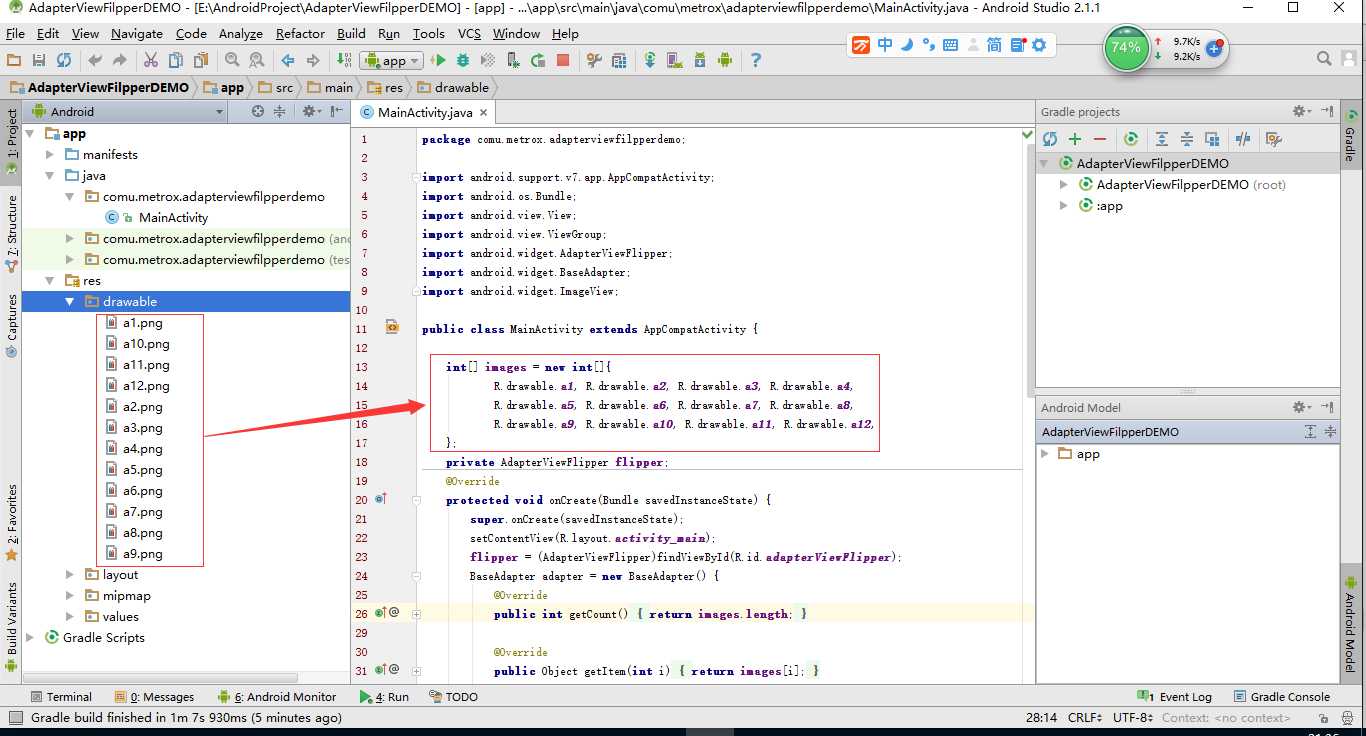The image size is (1366, 736).
Task: Expand Gradle Scripts node
Action: click(x=30, y=637)
